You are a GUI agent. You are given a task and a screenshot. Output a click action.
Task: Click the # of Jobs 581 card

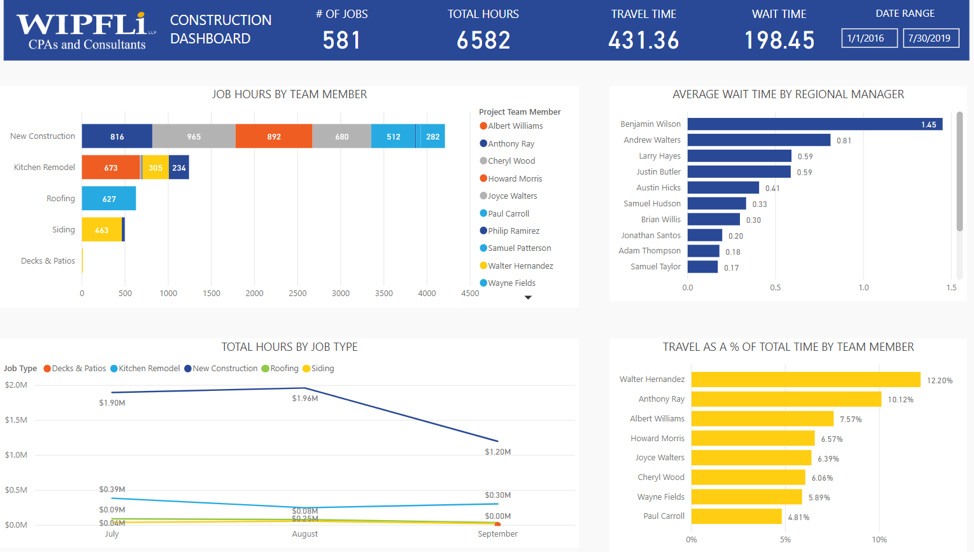pyautogui.click(x=341, y=30)
